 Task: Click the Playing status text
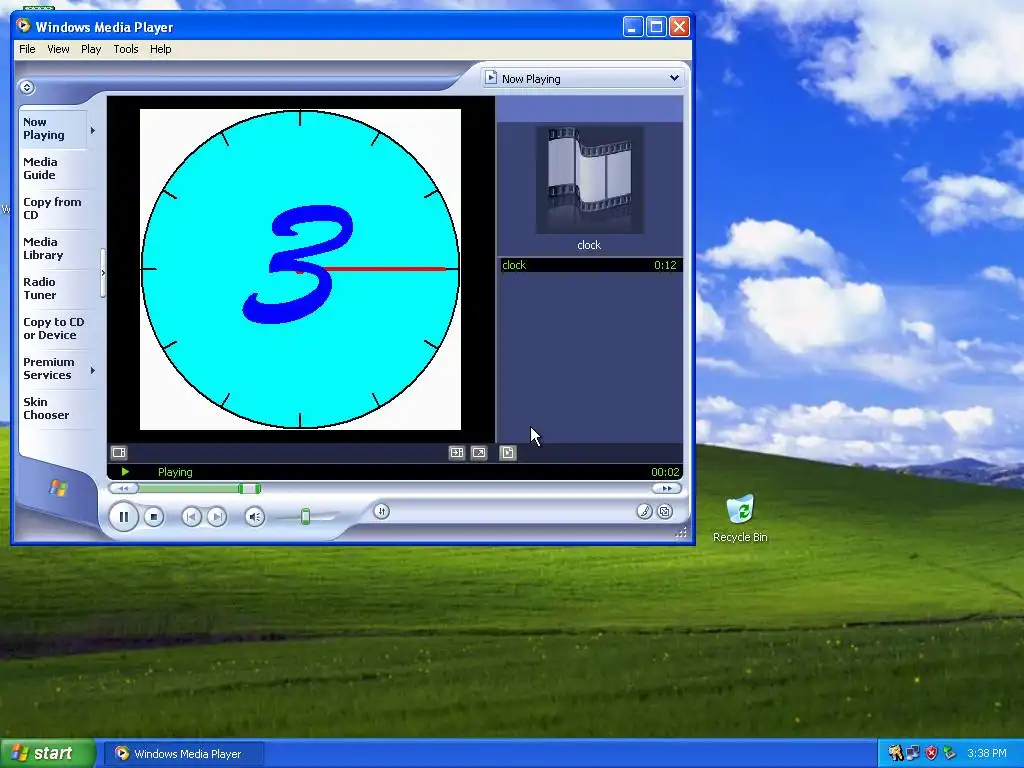175,472
